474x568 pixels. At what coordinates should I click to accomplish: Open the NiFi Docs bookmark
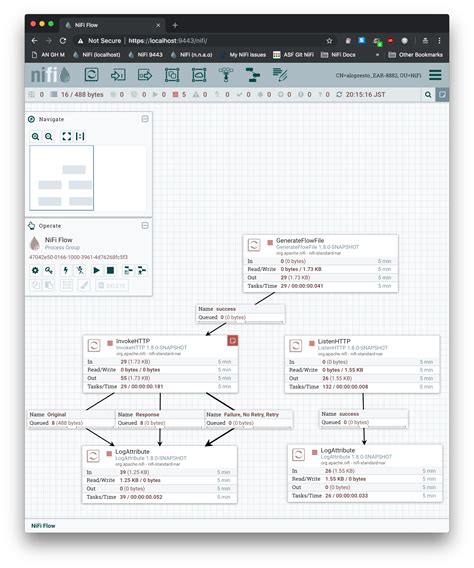click(x=338, y=55)
